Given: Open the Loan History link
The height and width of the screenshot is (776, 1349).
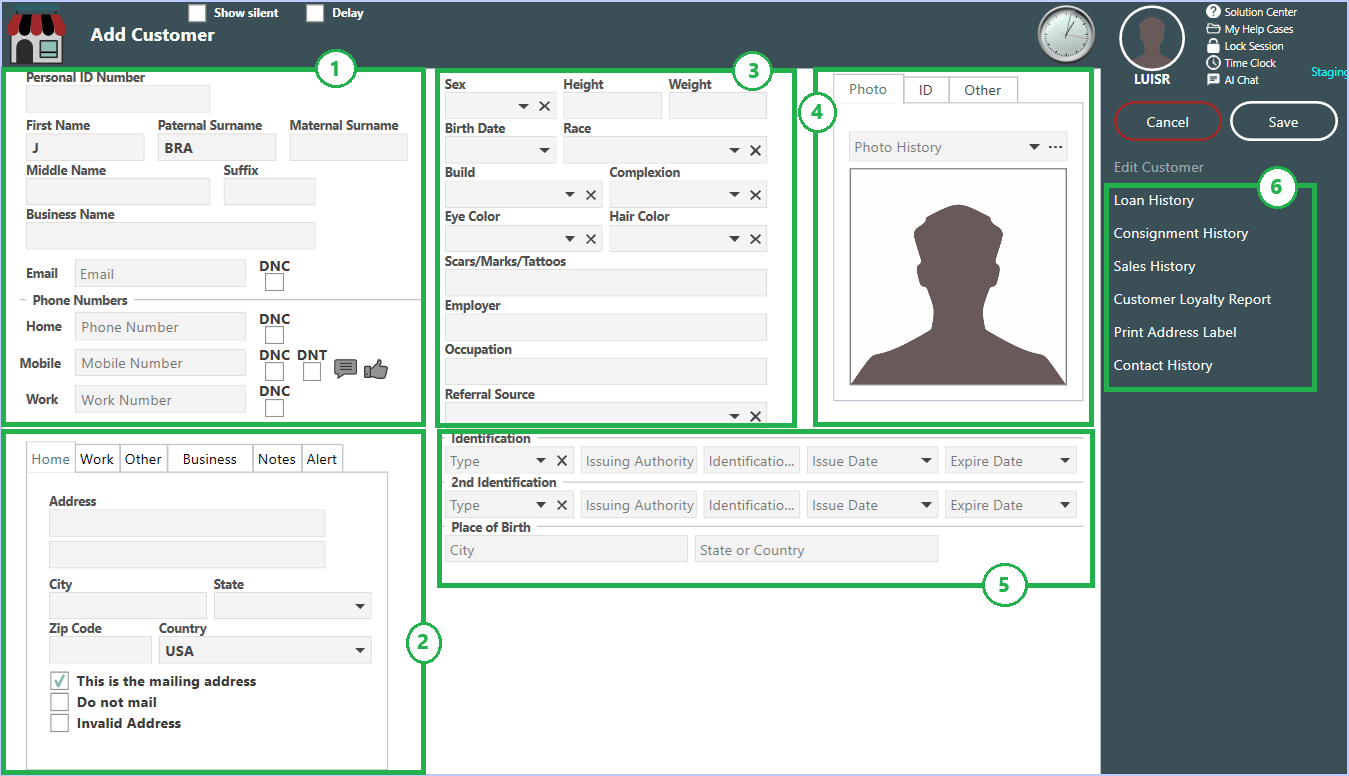Looking at the screenshot, I should coord(1154,200).
